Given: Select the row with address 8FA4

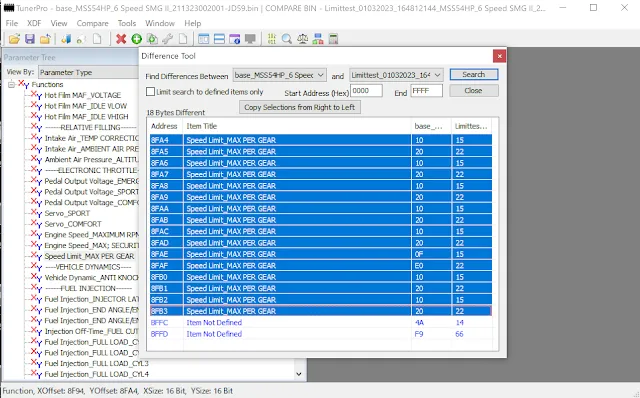Looking at the screenshot, I should tap(320, 140).
